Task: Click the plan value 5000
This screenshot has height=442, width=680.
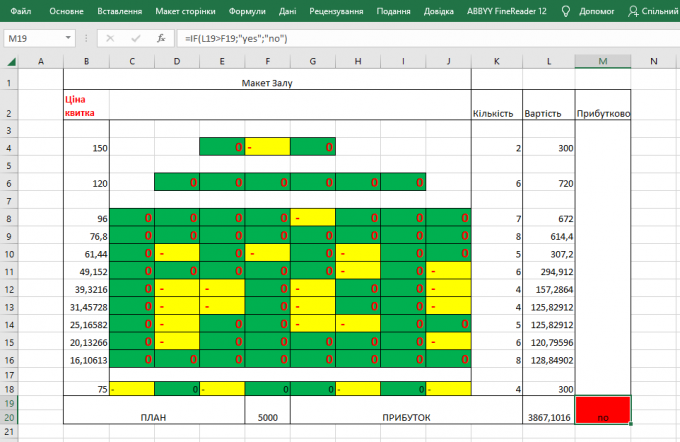Action: [268, 410]
